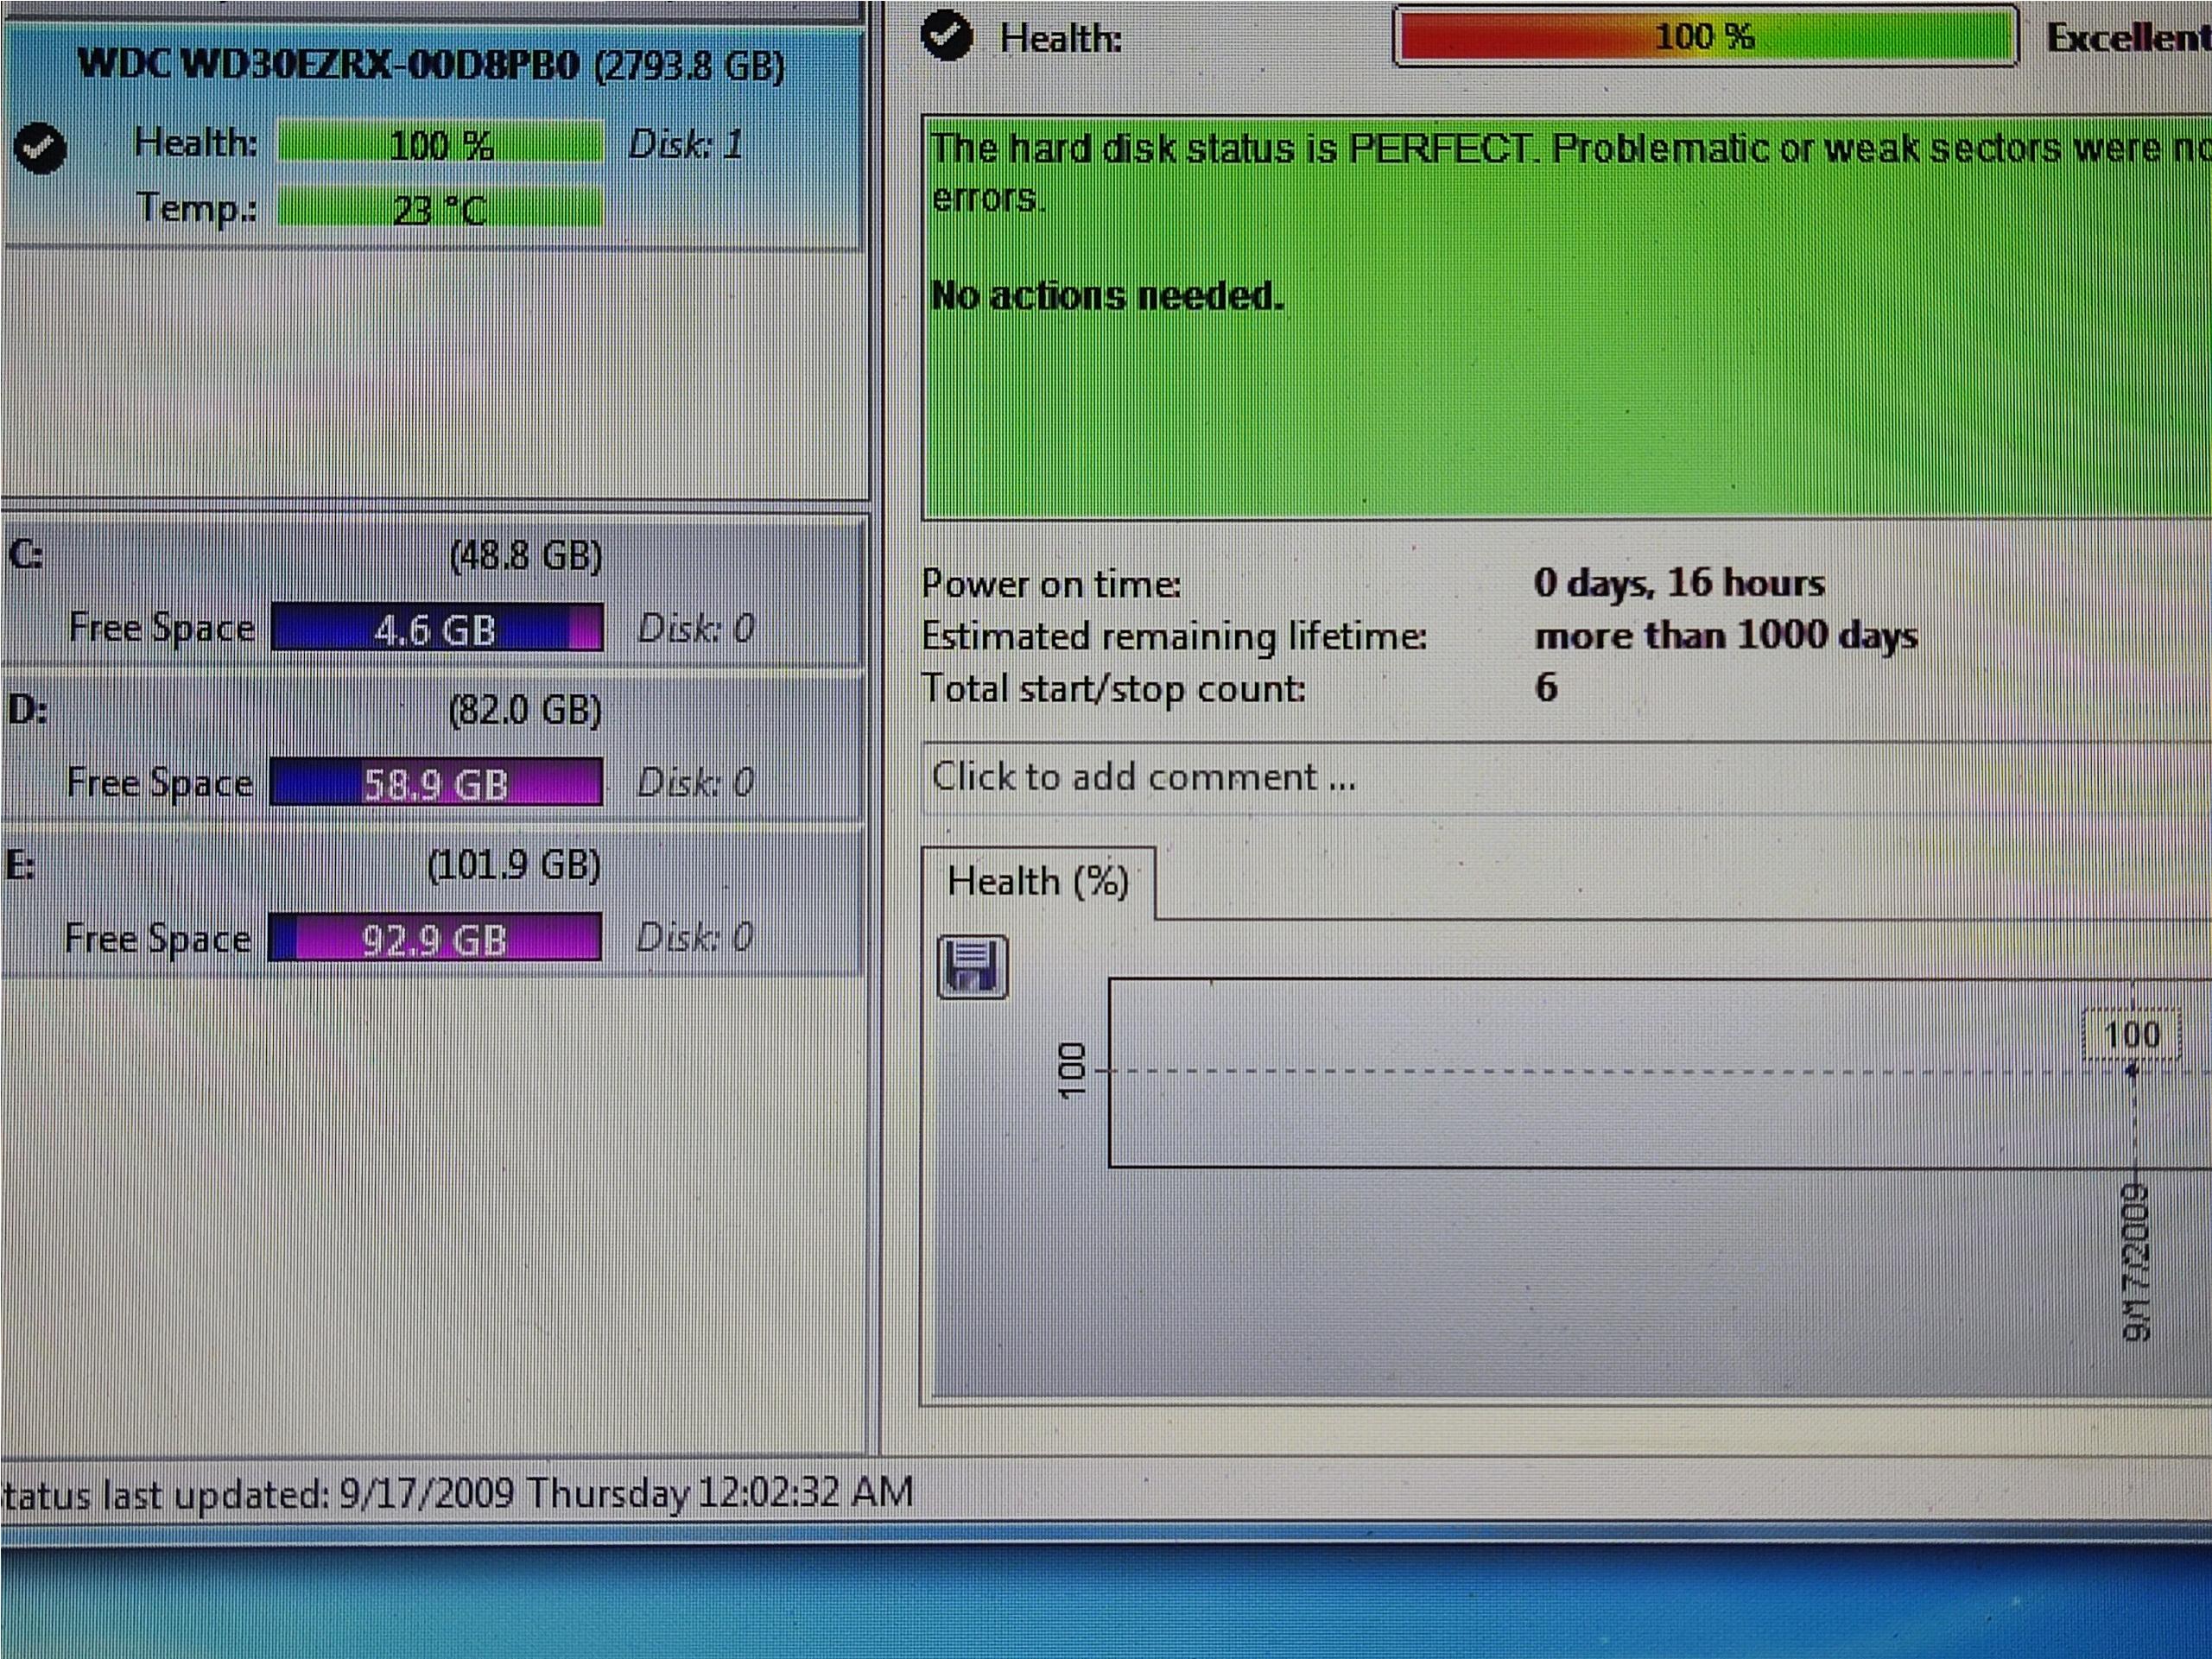Open the Health (%) tab
Screen dimensions: 2212x1659
click(1038, 883)
